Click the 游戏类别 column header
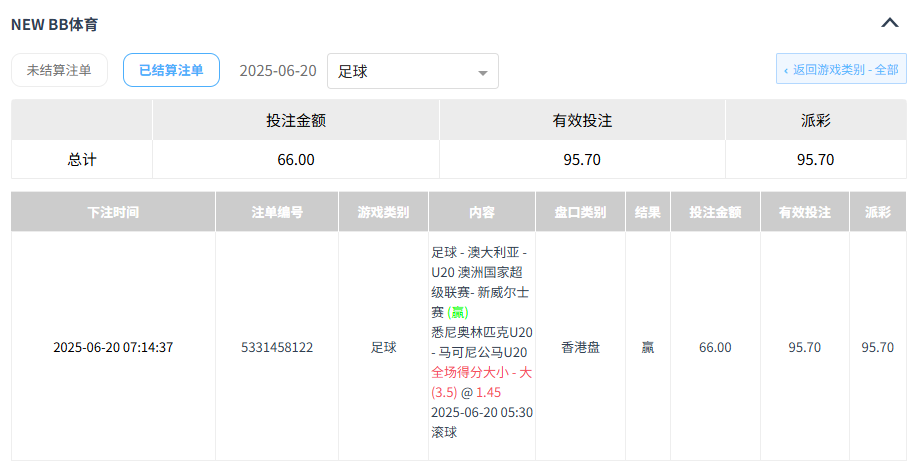 (x=383, y=212)
